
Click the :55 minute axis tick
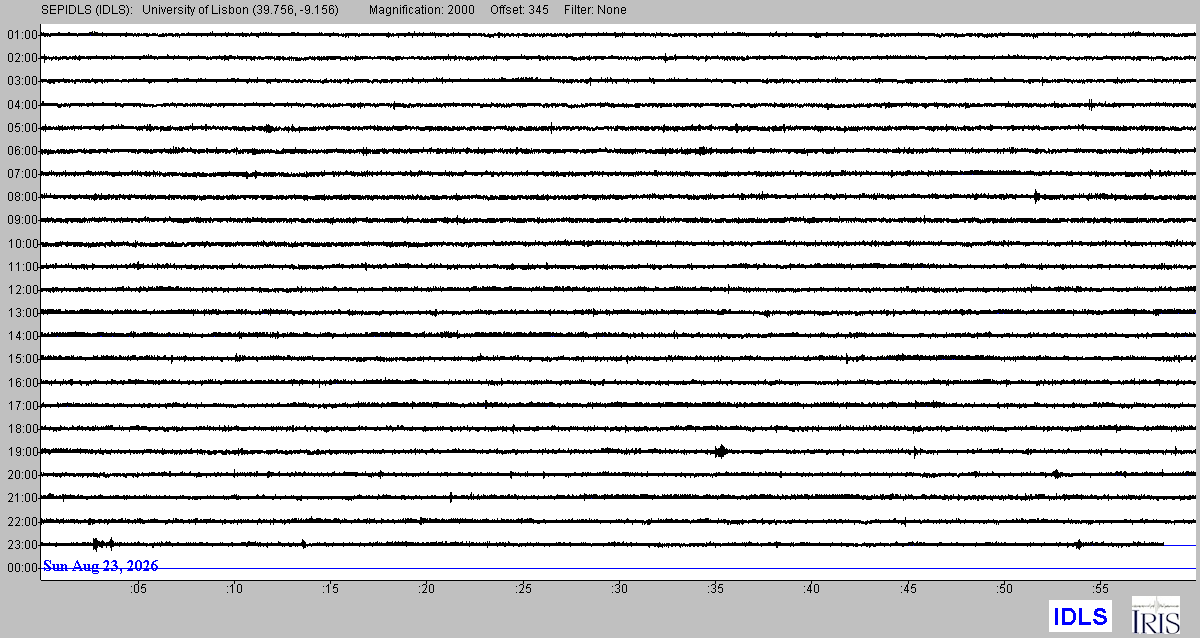pos(1100,589)
